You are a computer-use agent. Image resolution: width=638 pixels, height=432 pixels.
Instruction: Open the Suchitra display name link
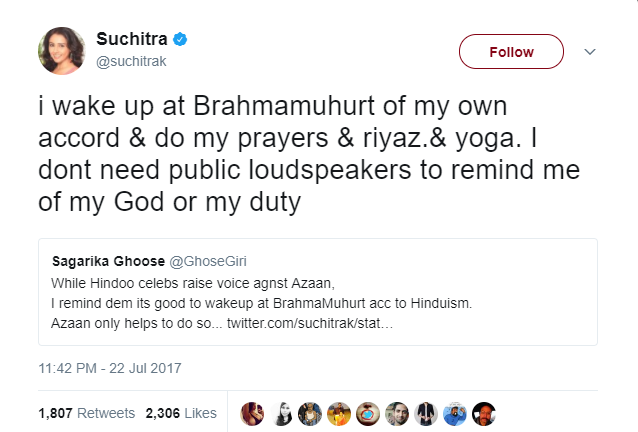pos(132,40)
